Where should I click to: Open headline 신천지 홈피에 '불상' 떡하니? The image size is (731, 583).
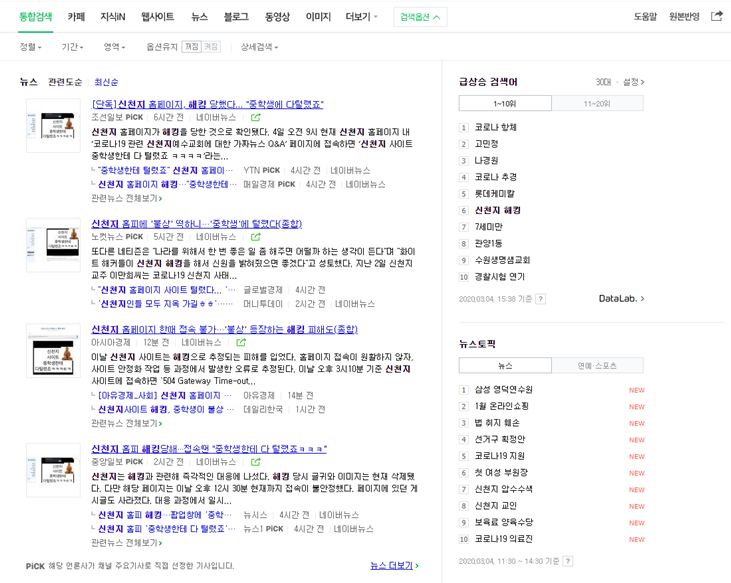(x=197, y=224)
